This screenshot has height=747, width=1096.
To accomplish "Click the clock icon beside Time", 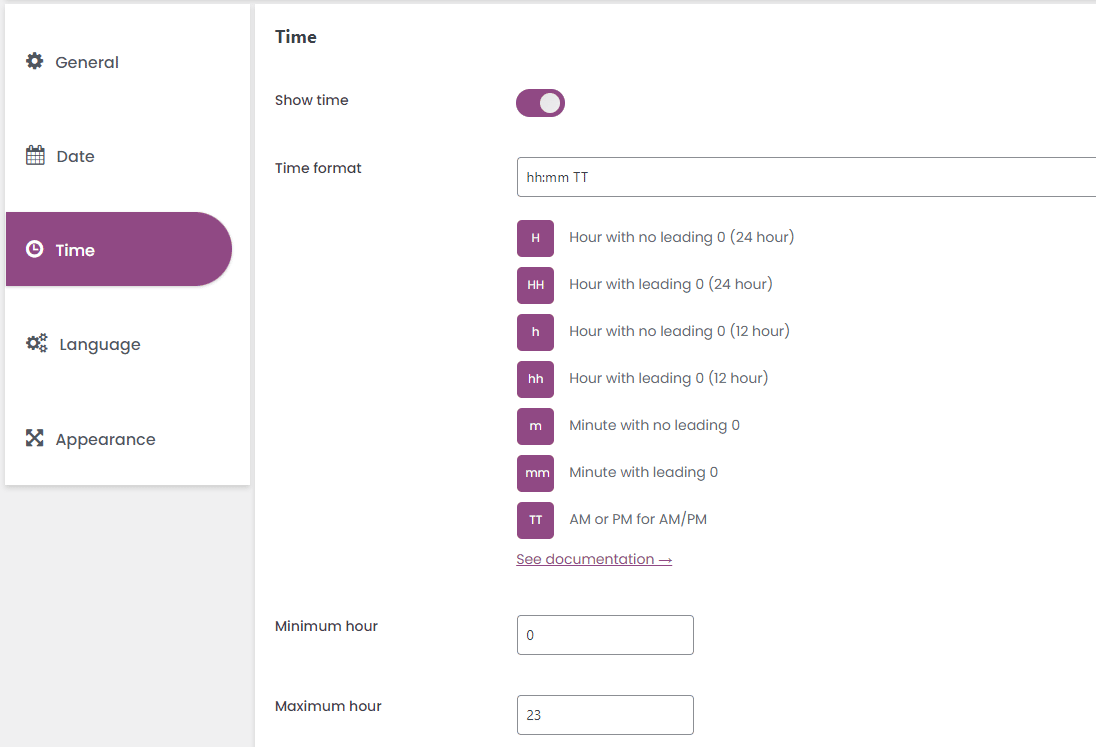I will click(x=35, y=249).
